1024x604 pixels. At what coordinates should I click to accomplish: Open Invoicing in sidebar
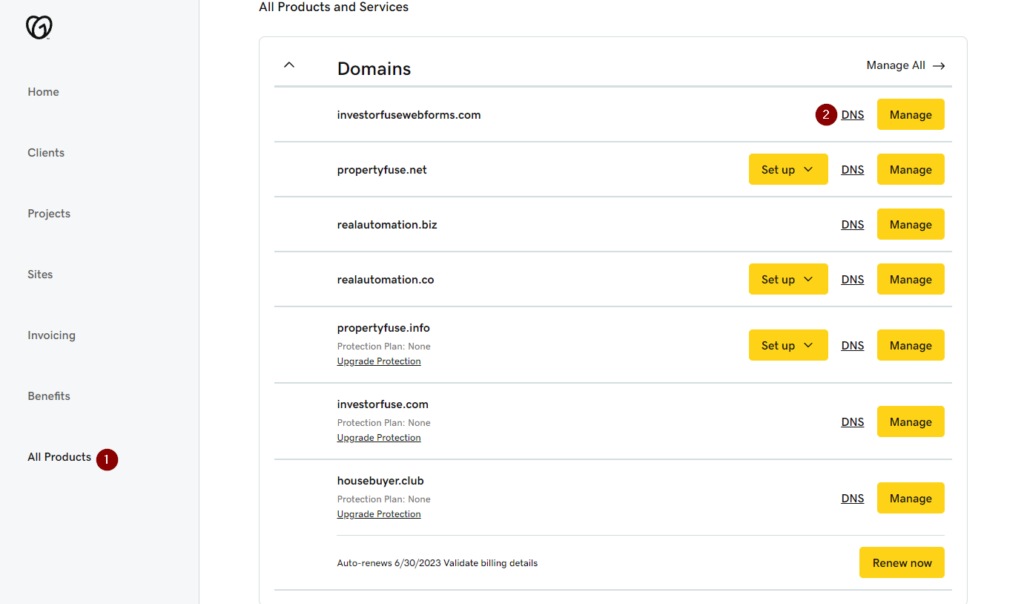[x=52, y=335]
